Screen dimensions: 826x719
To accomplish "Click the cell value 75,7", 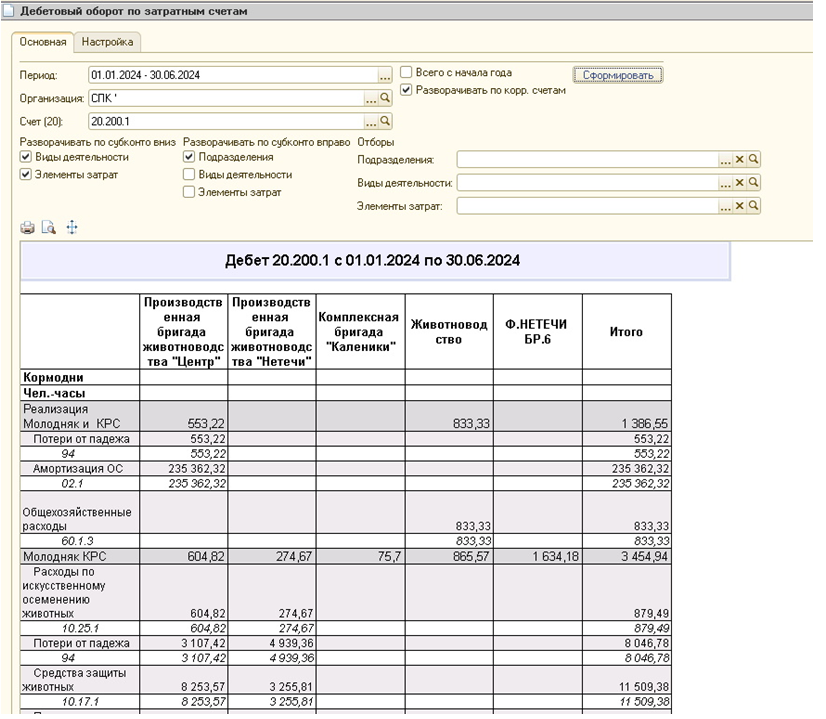I will (389, 557).
